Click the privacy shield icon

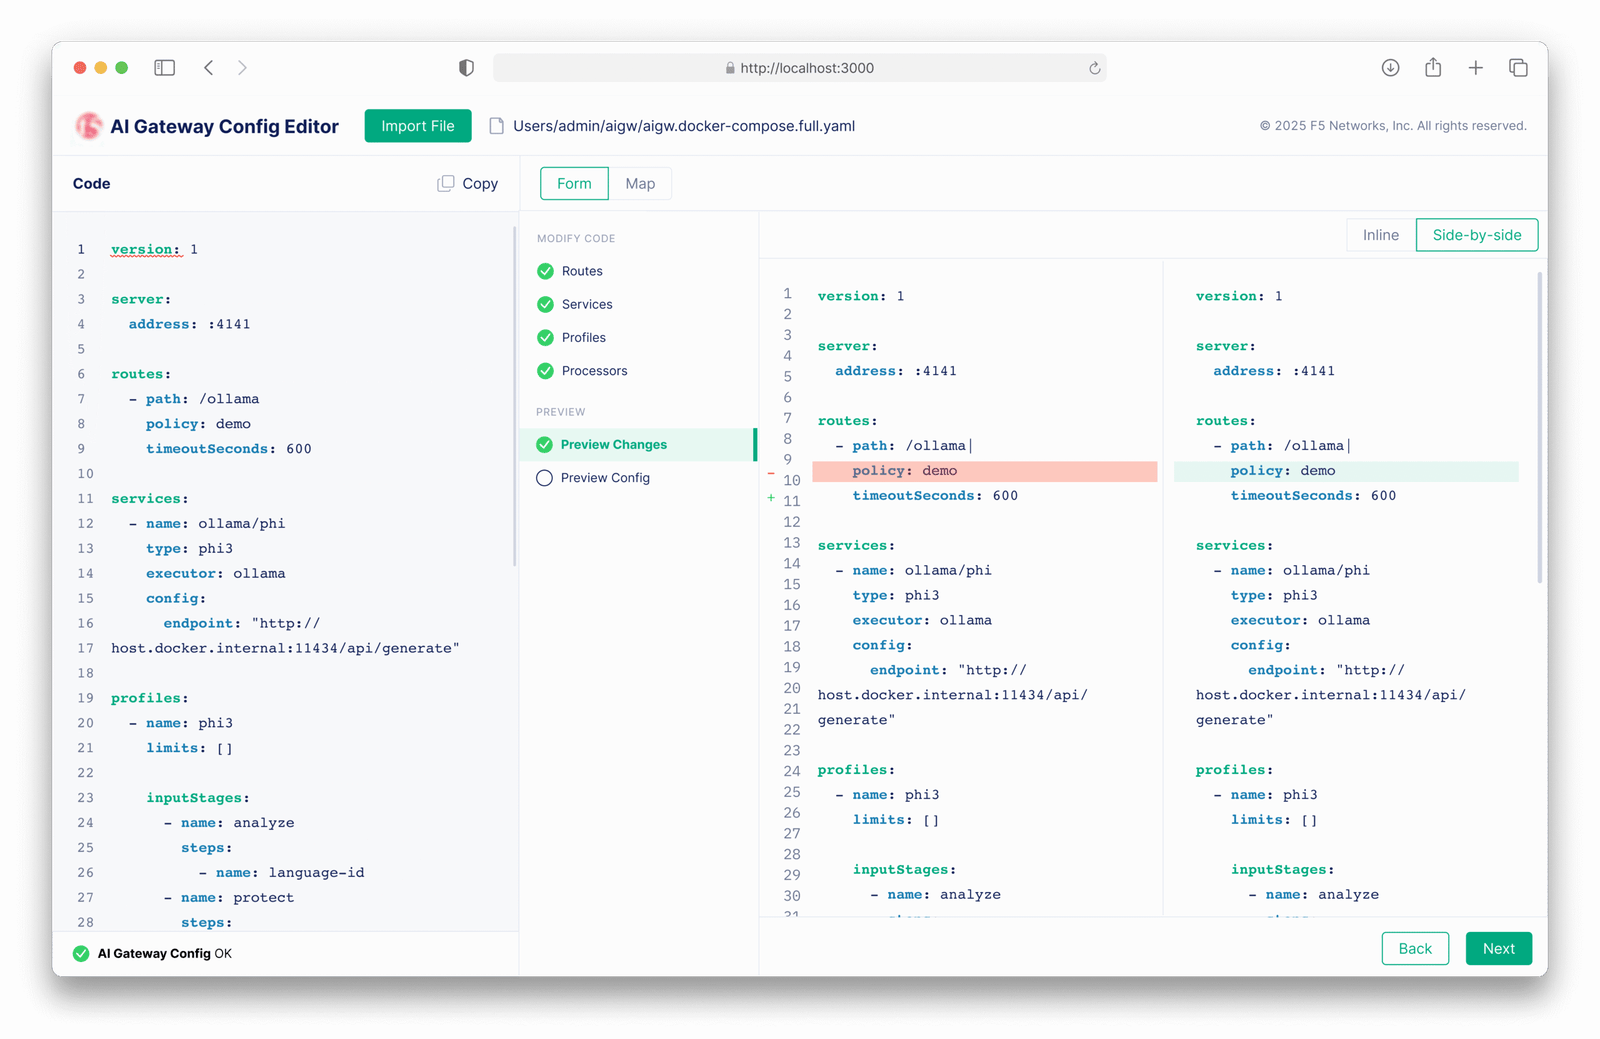(x=466, y=68)
